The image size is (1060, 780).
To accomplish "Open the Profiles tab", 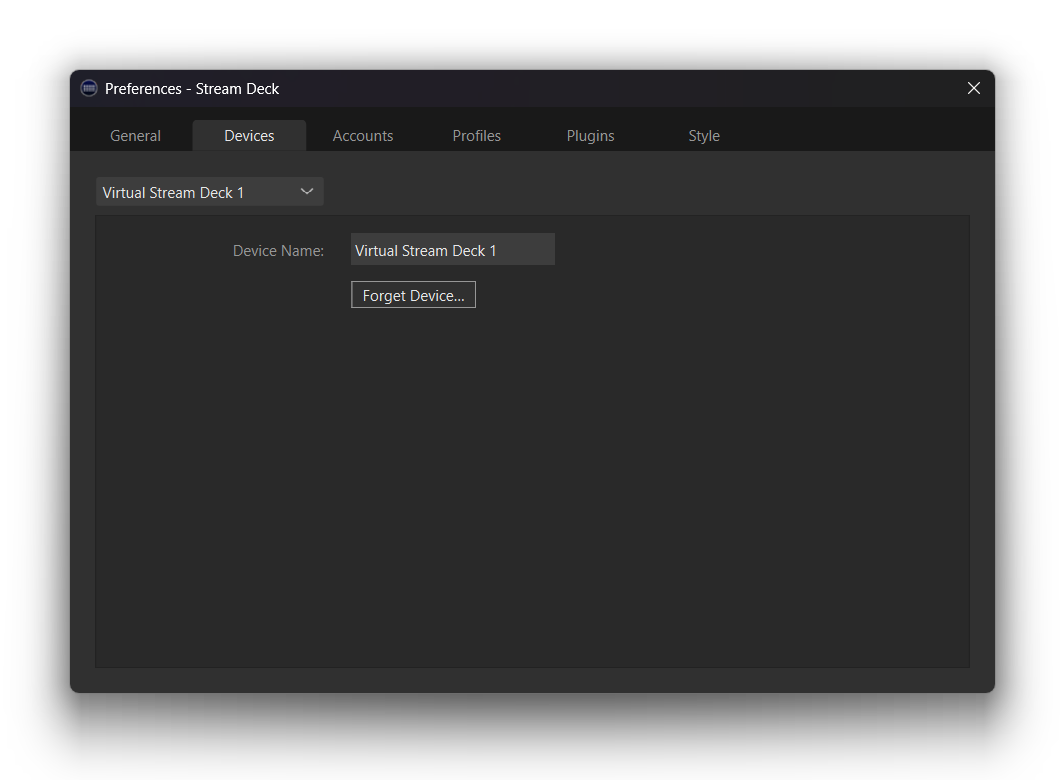I will click(477, 136).
